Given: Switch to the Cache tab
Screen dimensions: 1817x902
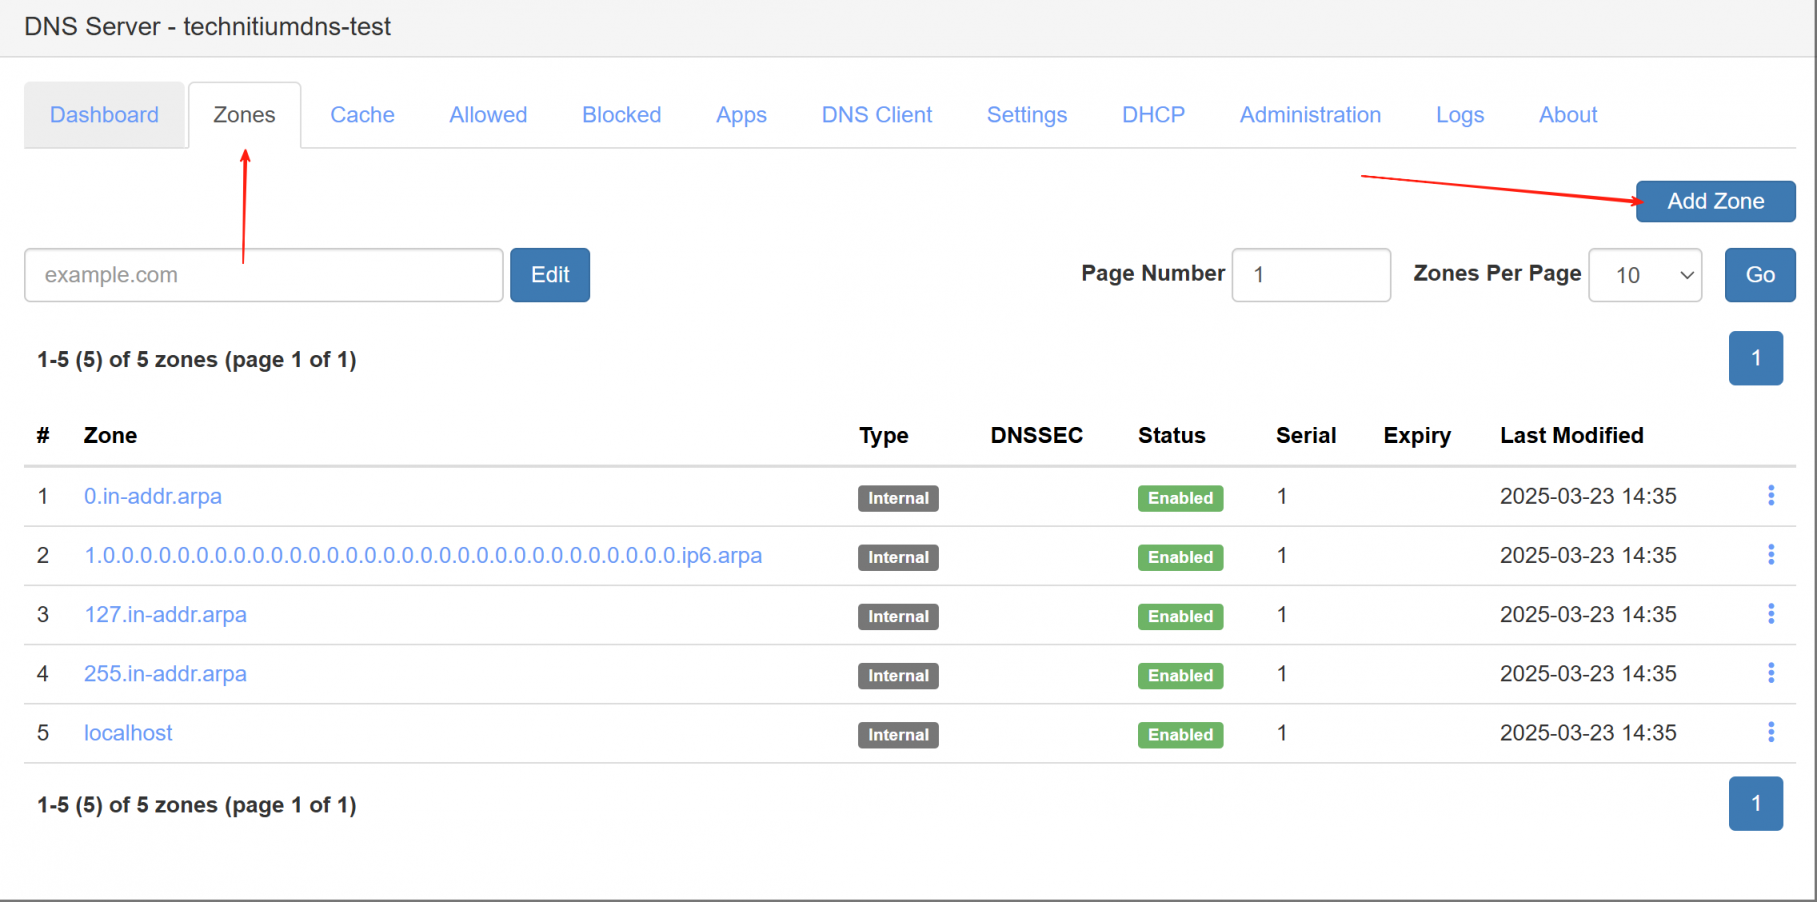Looking at the screenshot, I should [x=362, y=114].
